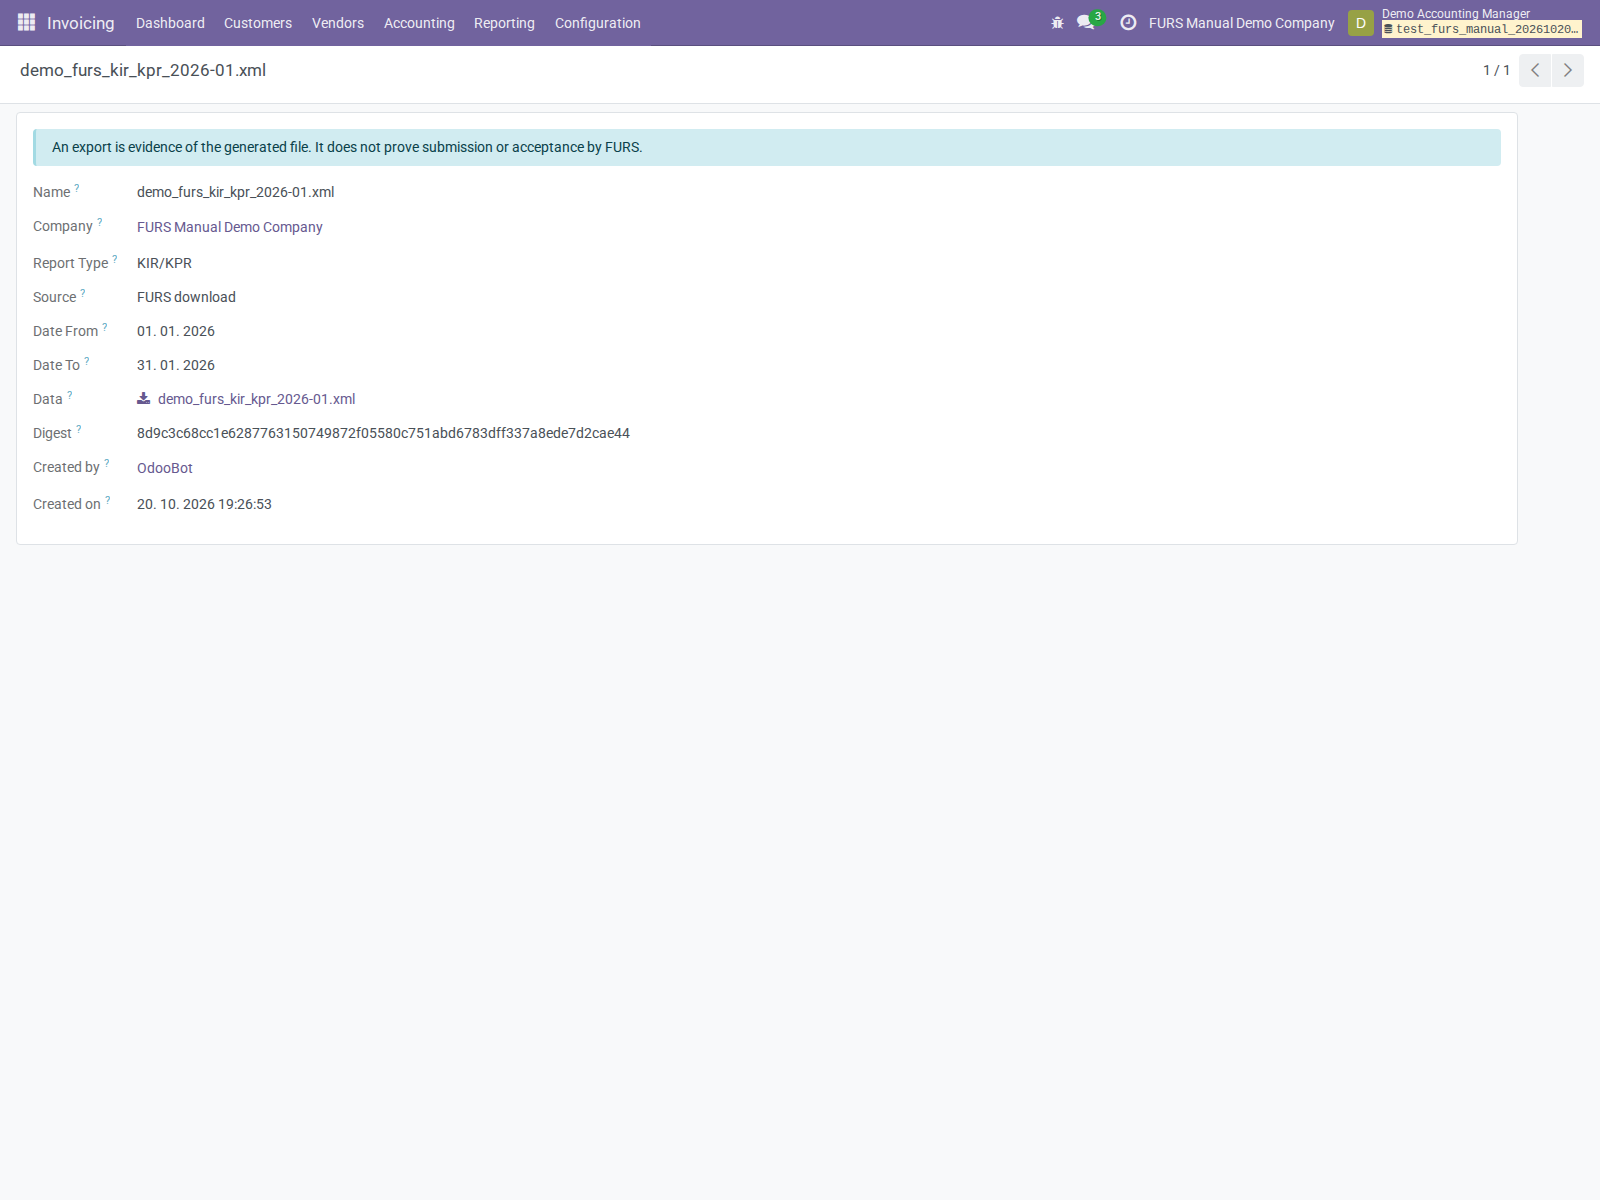Click the download icon next to the data file
This screenshot has width=1600, height=1200.
pyautogui.click(x=144, y=398)
